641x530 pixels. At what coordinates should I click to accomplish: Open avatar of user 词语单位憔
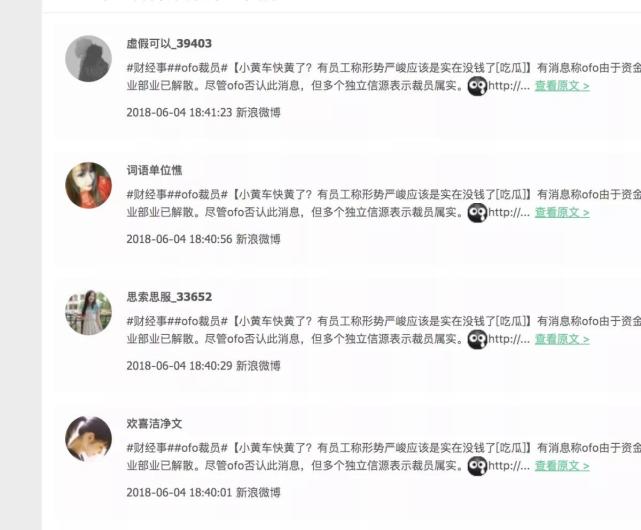[88, 185]
